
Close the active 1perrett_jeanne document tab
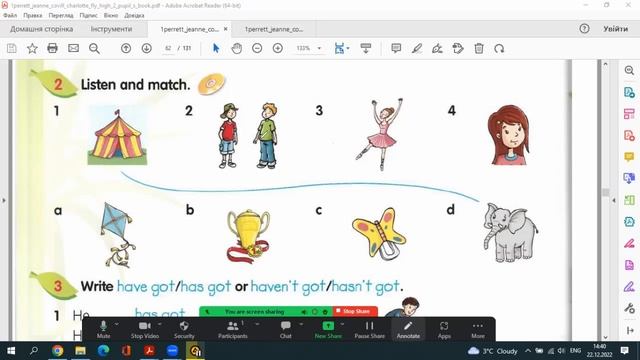[x=225, y=29]
